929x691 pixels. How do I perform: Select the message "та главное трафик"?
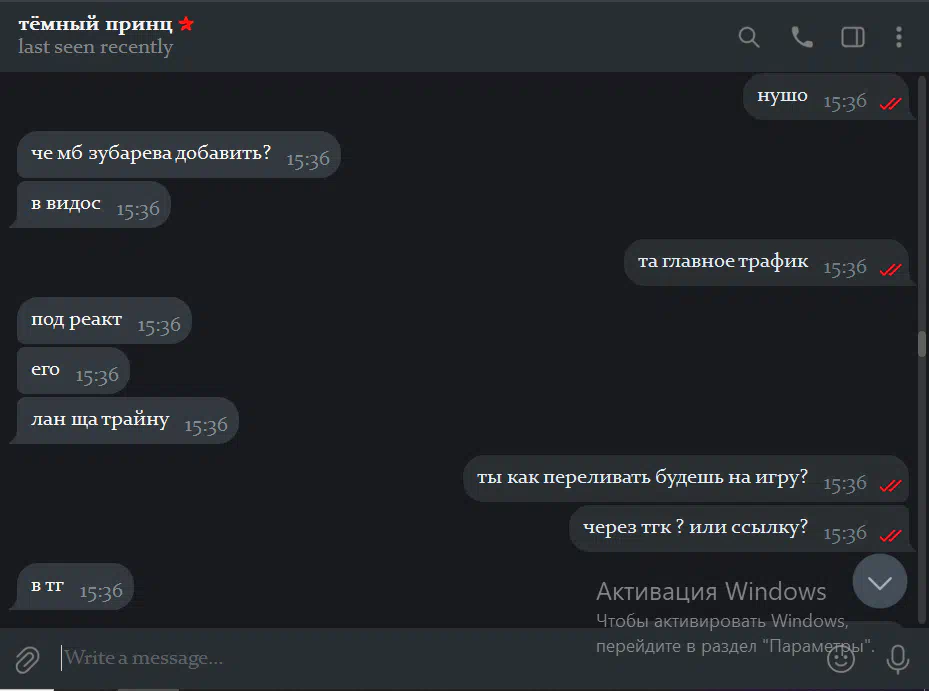click(x=767, y=263)
